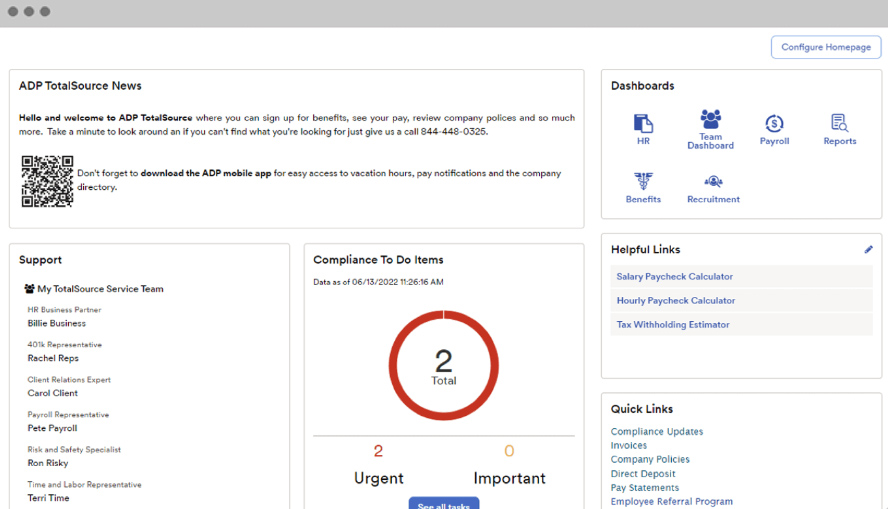Open the Payroll dashboard icon

774,124
